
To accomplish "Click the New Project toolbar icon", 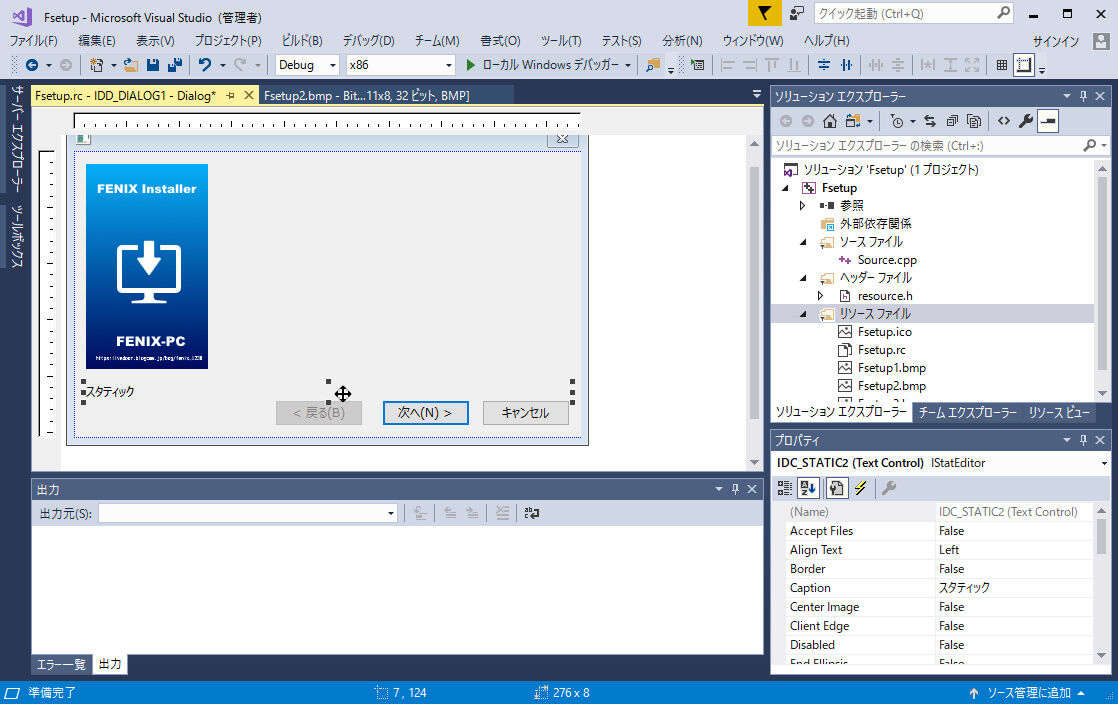I will [x=96, y=65].
